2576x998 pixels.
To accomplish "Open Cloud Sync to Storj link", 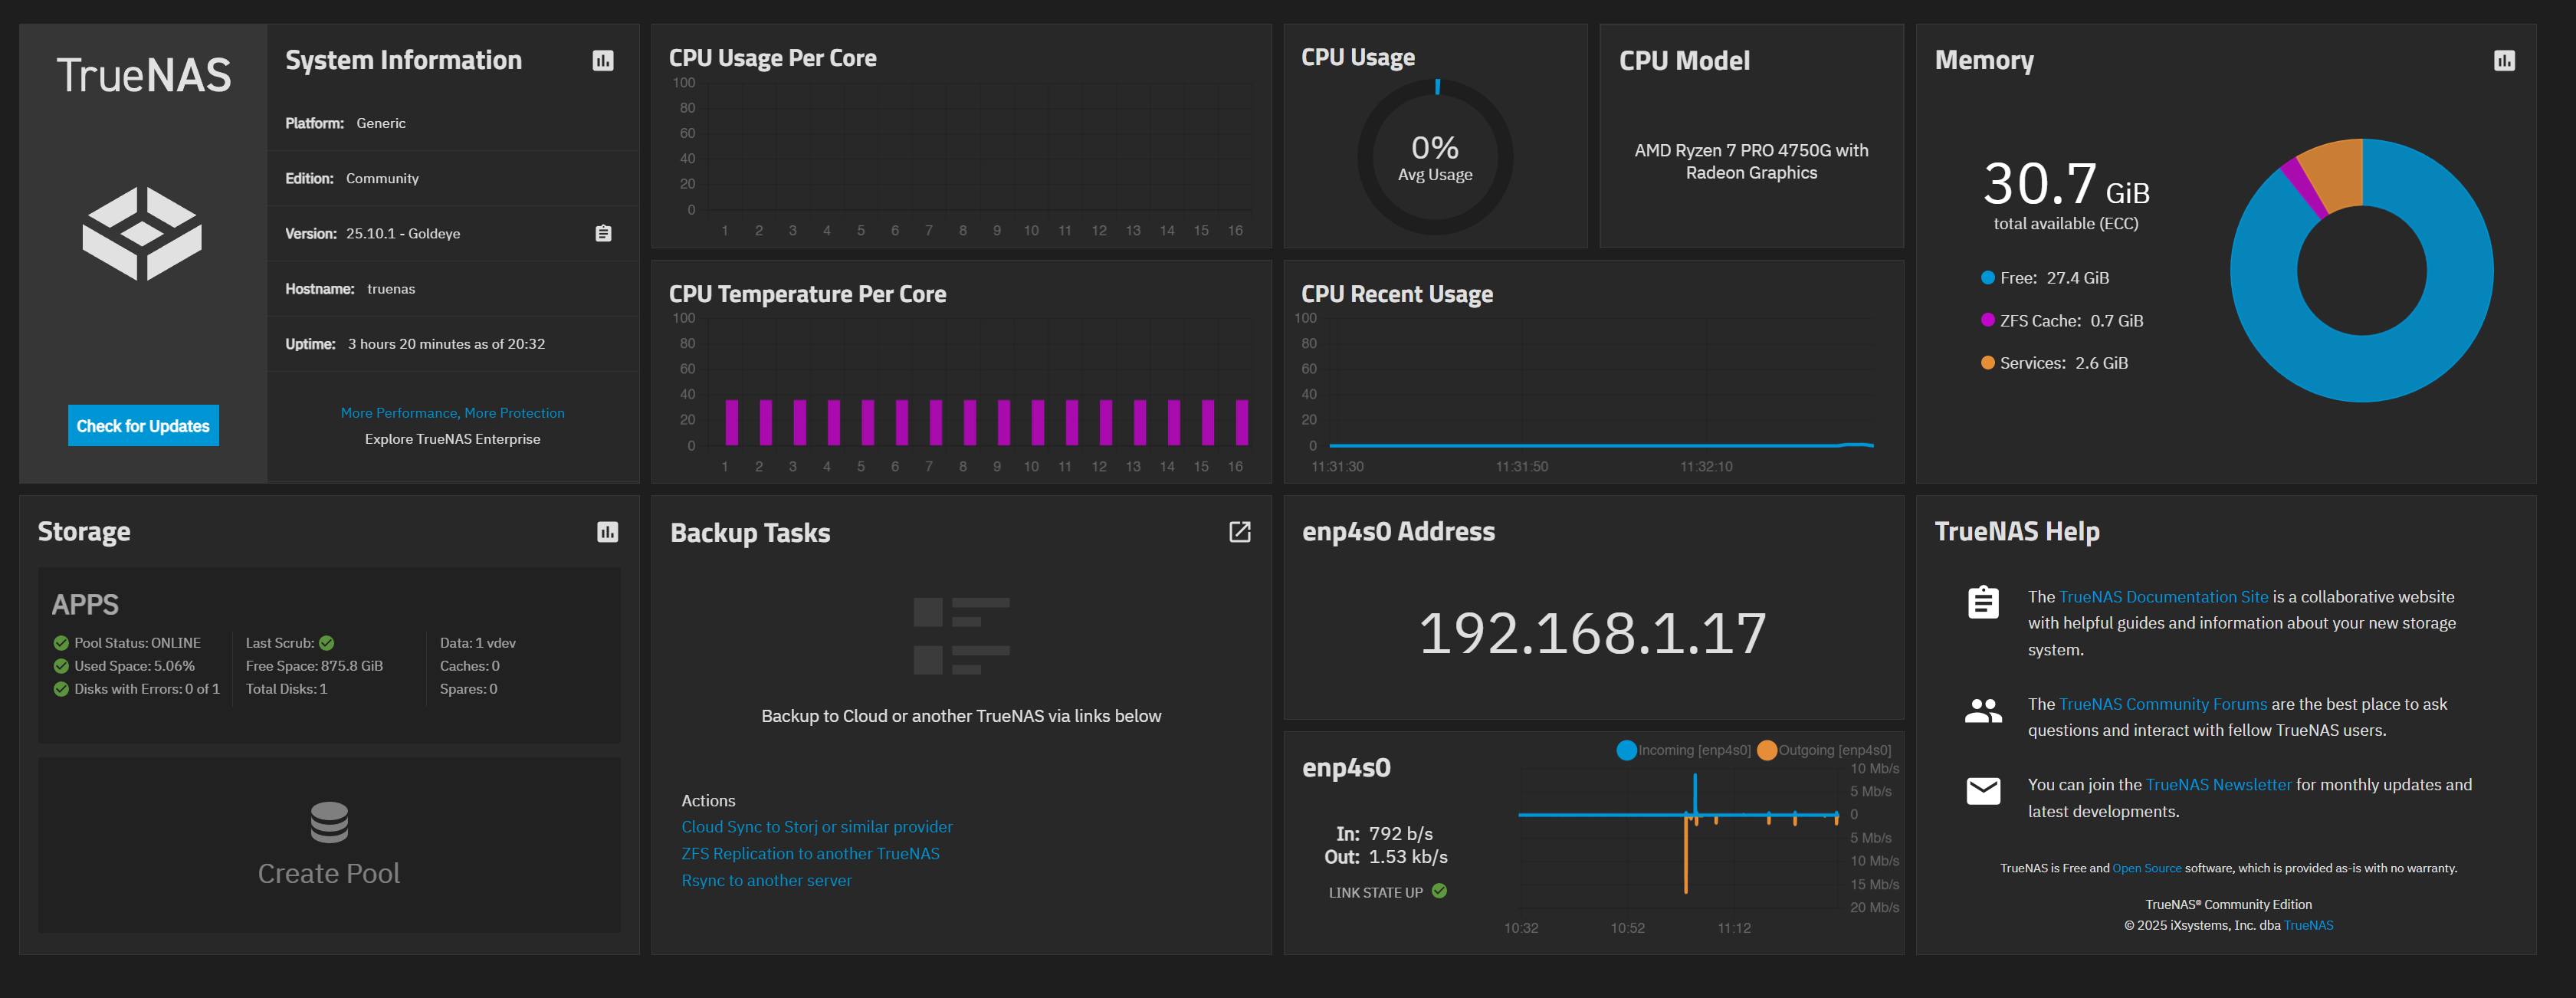I will pyautogui.click(x=816, y=827).
